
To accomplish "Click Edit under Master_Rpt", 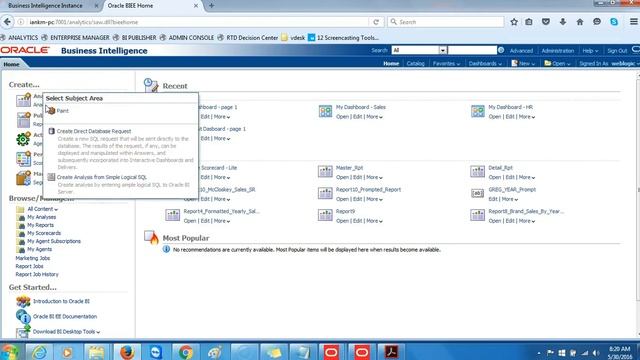I will click(x=358, y=177).
